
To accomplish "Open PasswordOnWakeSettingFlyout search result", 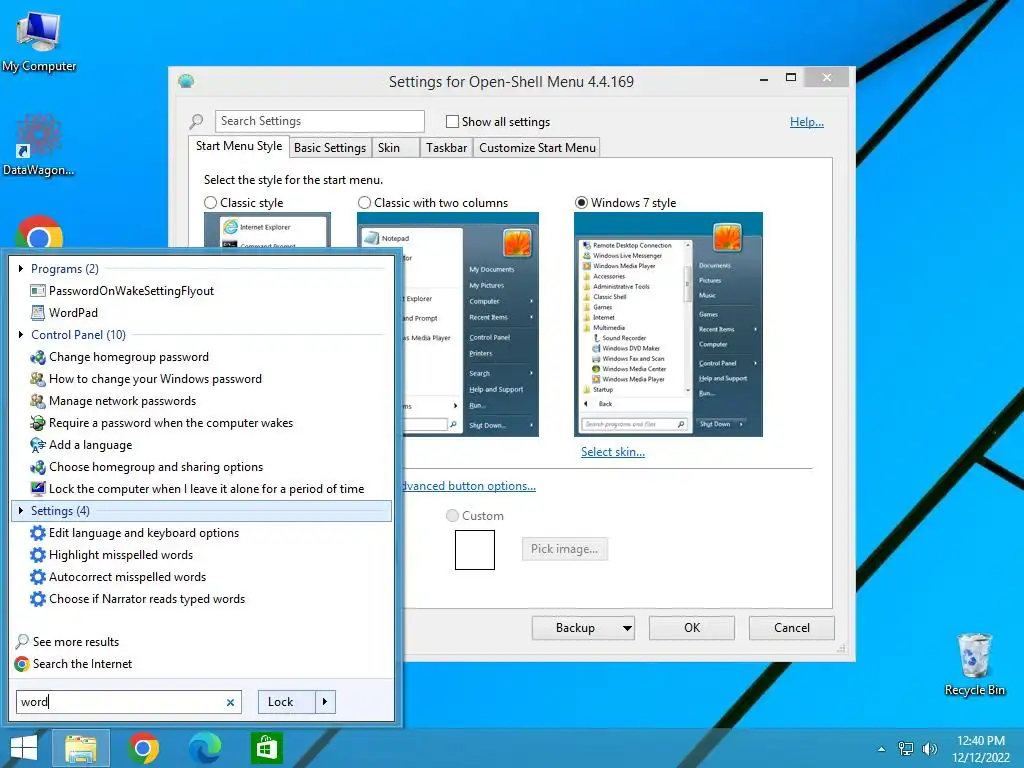I will coord(131,291).
